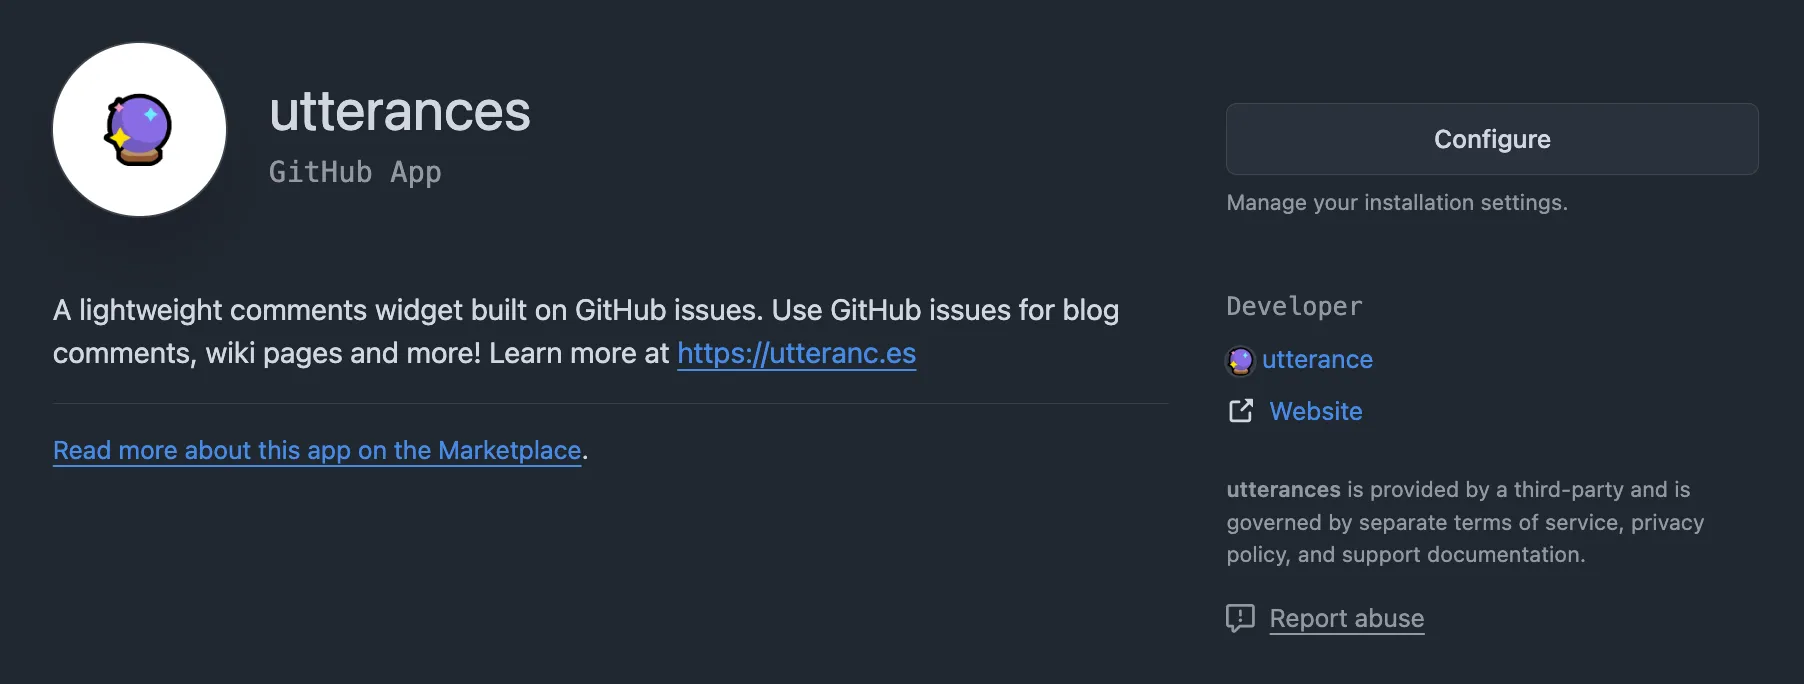Click the horizontal divider below the description
Image resolution: width=1804 pixels, height=684 pixels.
pos(610,403)
